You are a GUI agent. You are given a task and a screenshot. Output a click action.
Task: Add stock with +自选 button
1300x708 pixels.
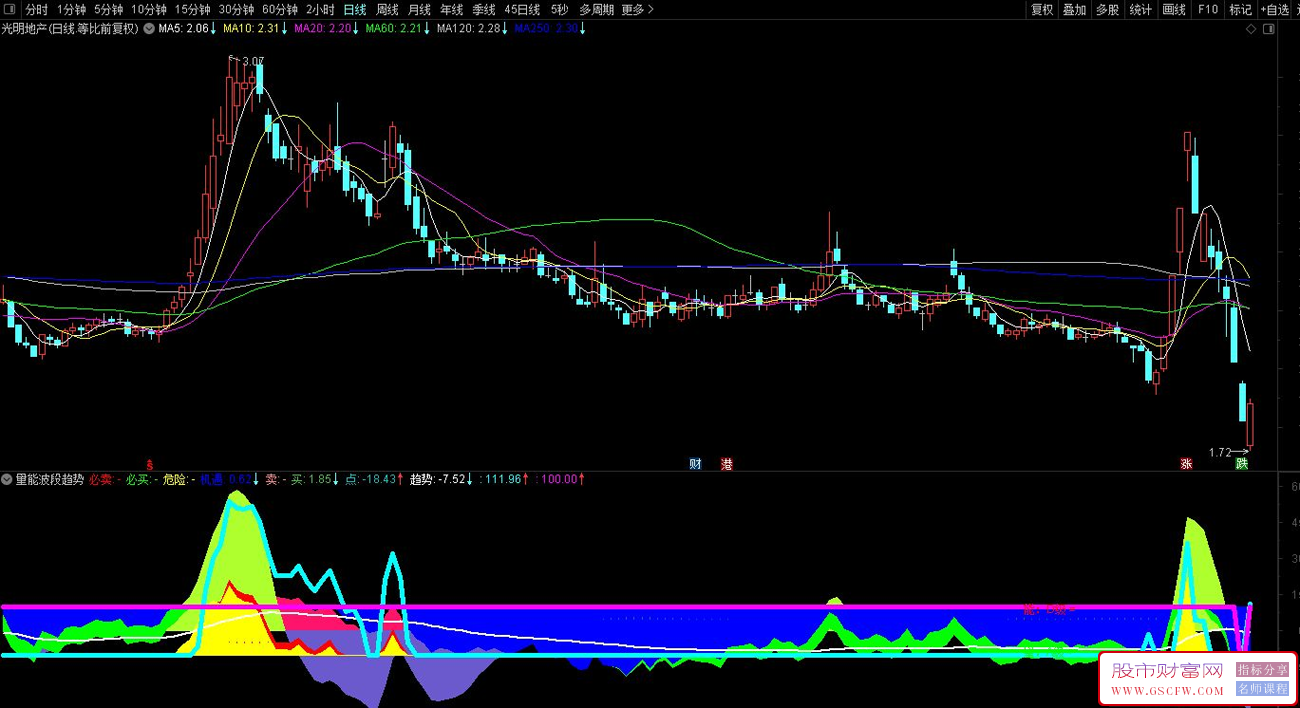click(1276, 9)
